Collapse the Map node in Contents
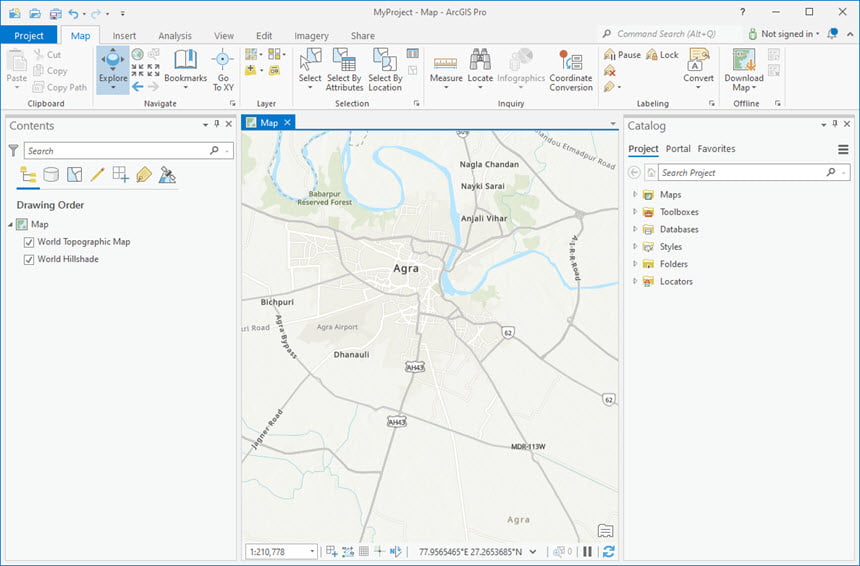Image resolution: width=860 pixels, height=566 pixels. coord(10,224)
